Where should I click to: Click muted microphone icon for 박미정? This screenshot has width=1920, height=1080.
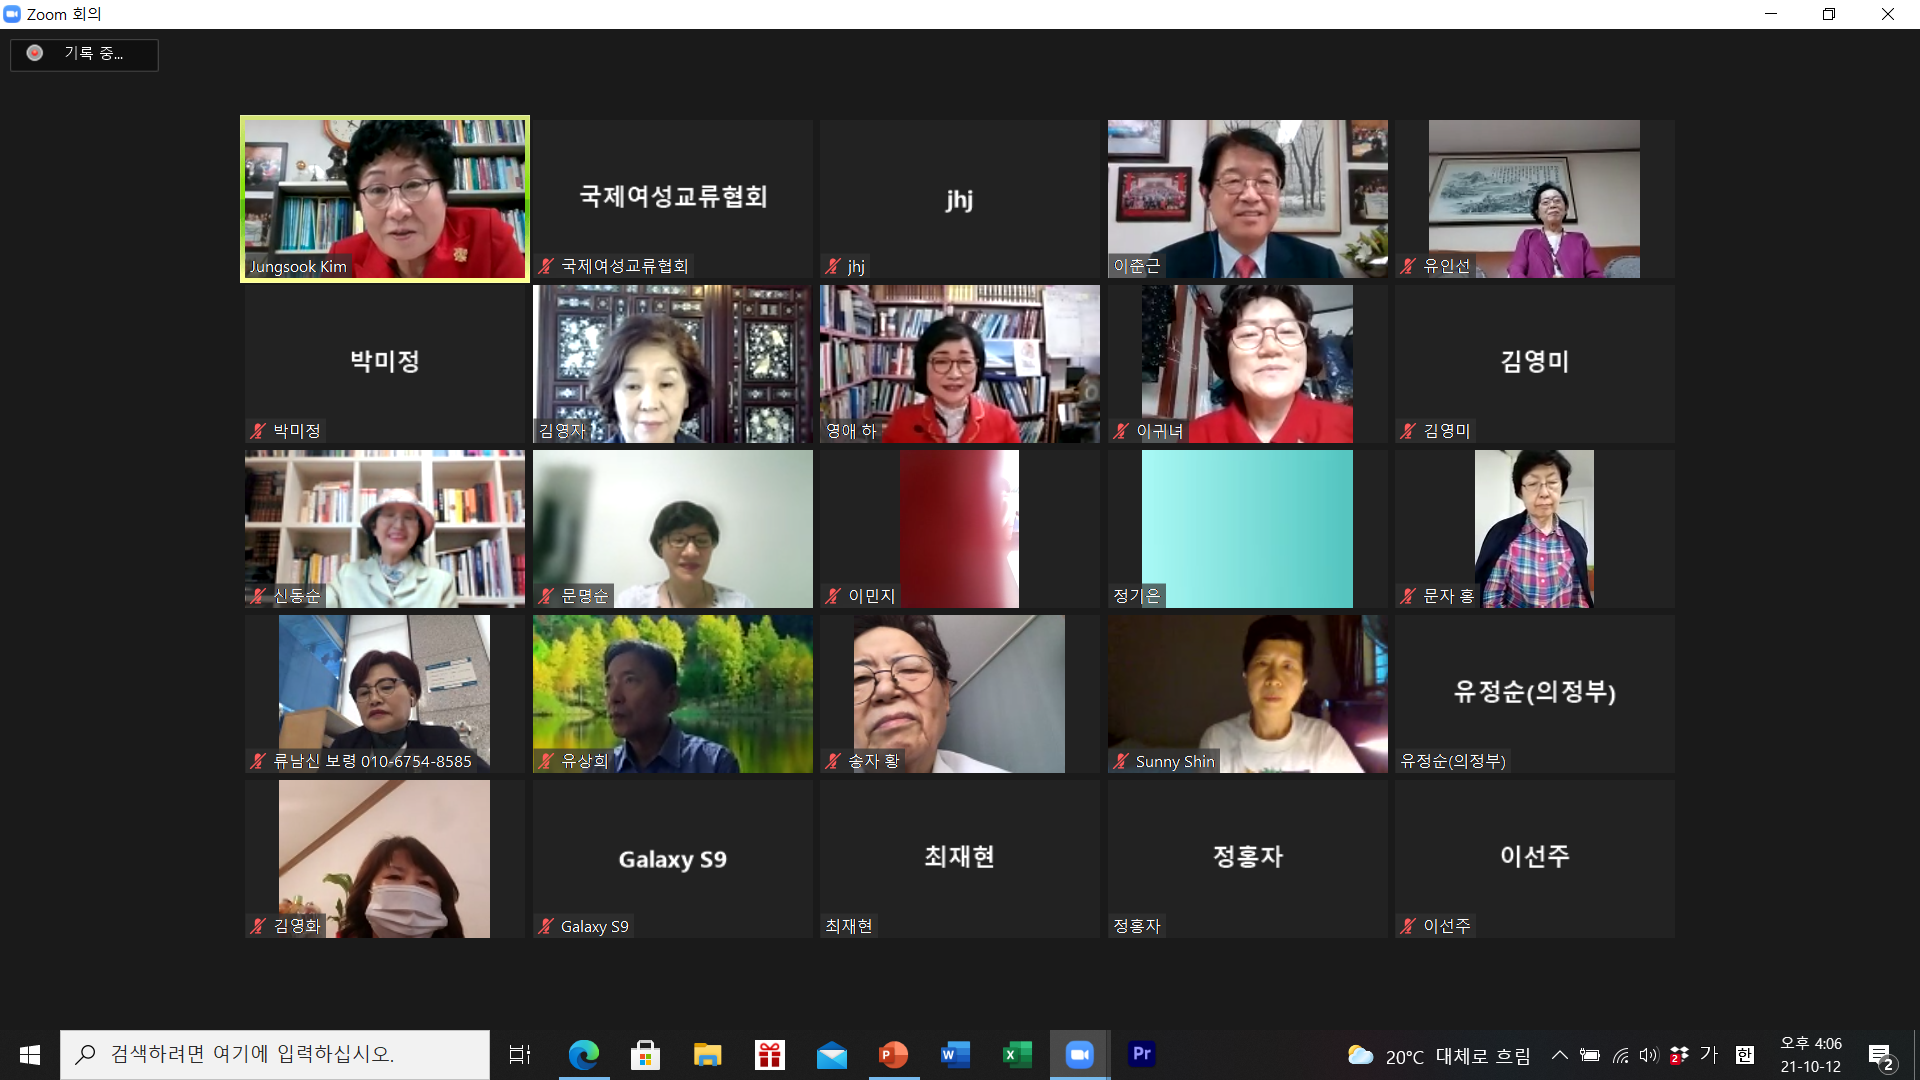pos(258,431)
